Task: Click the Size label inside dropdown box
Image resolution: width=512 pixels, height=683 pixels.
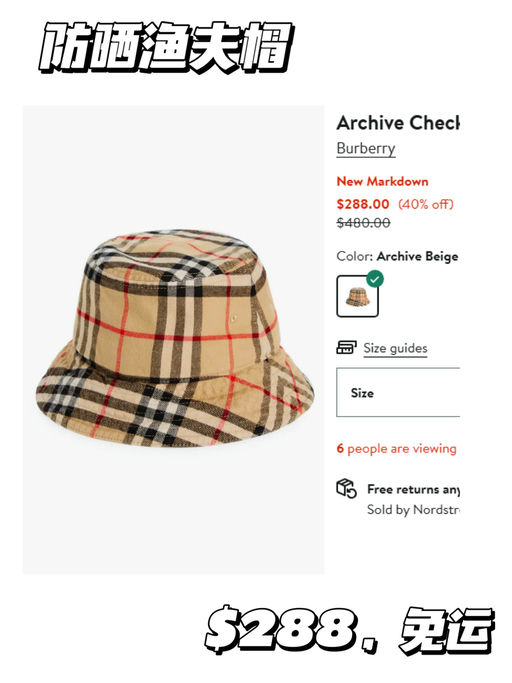Action: click(x=362, y=393)
